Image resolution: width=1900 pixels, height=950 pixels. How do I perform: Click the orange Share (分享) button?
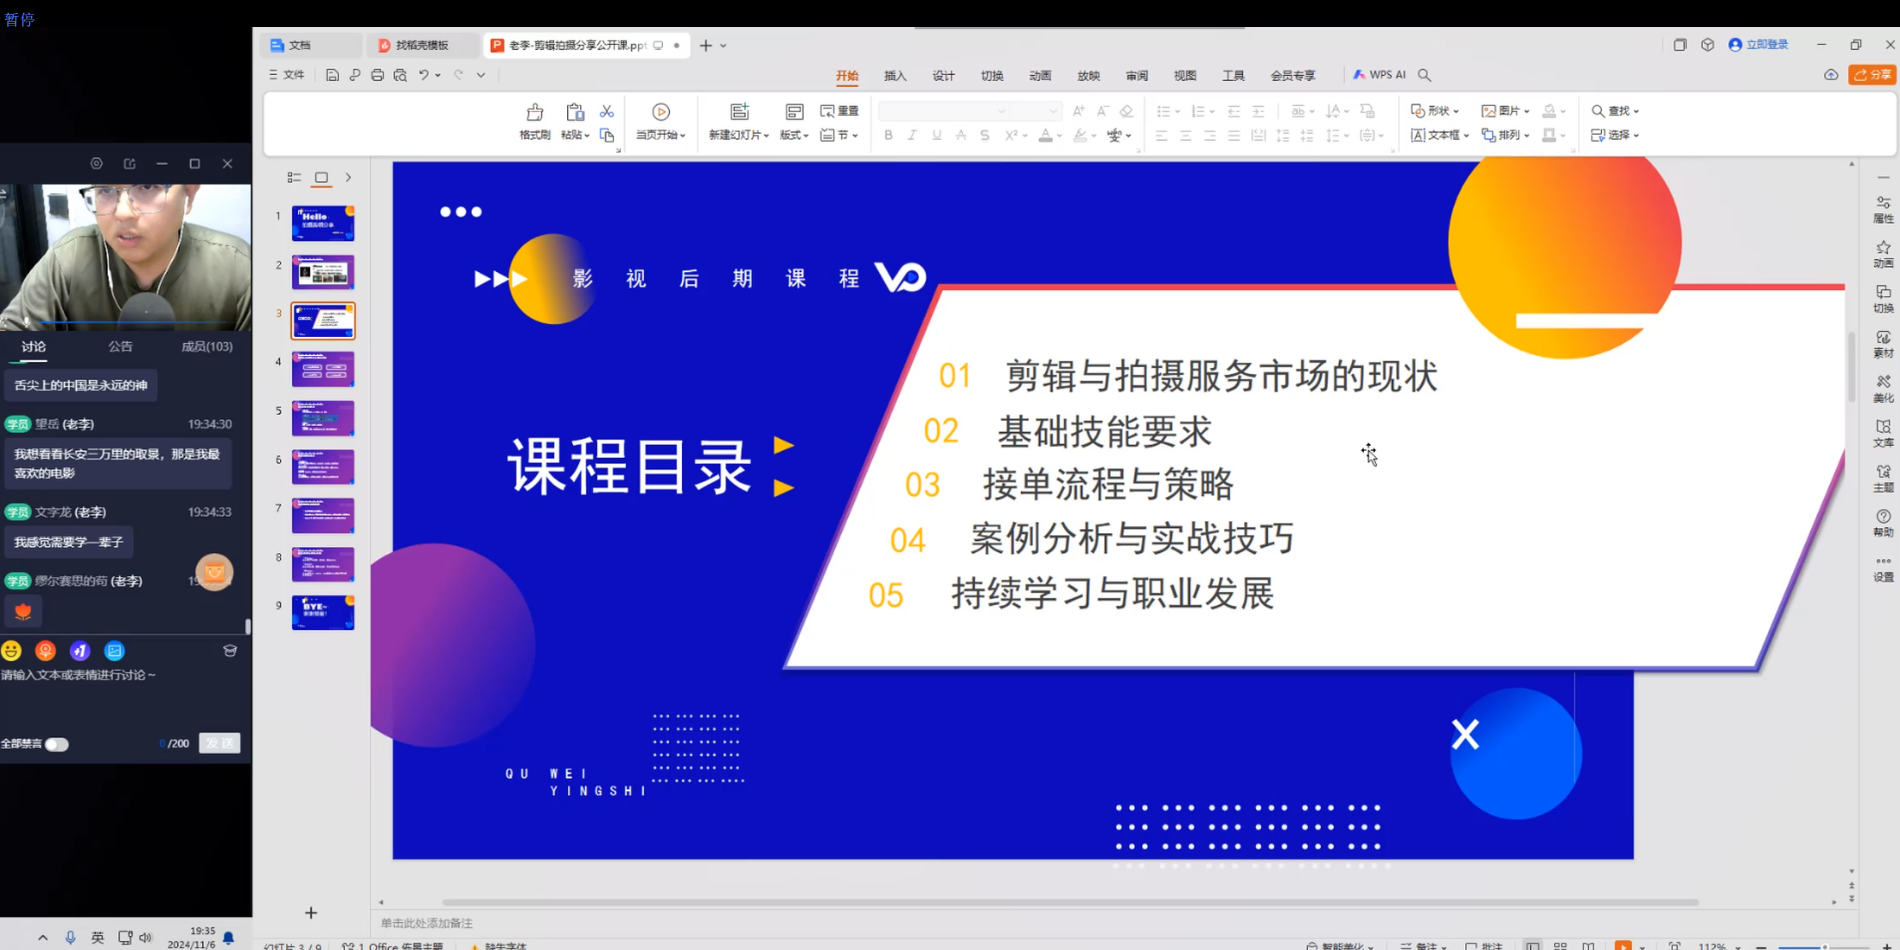[x=1872, y=75]
